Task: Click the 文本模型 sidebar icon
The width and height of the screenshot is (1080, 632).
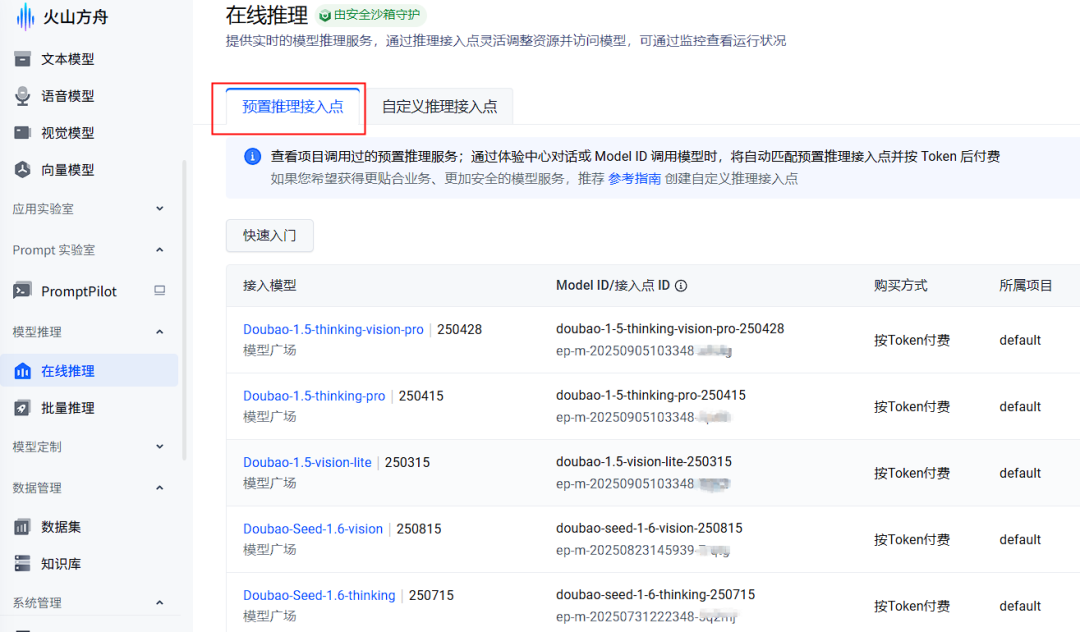Action: coord(22,59)
